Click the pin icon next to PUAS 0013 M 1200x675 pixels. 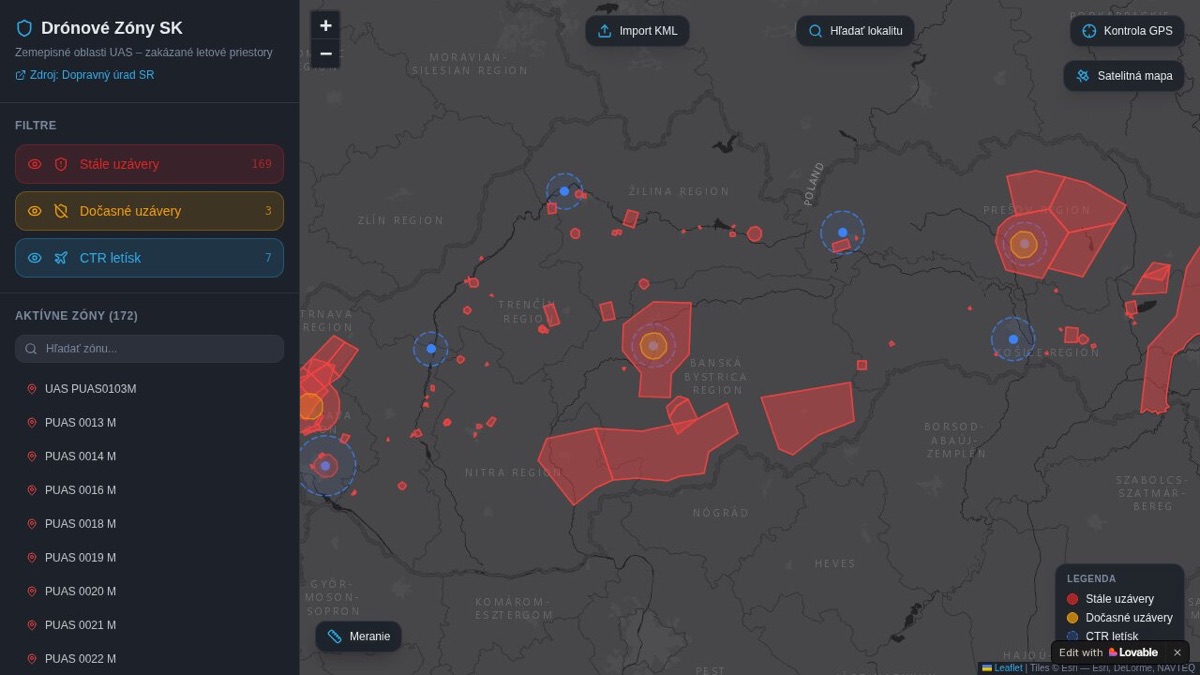pyautogui.click(x=32, y=423)
